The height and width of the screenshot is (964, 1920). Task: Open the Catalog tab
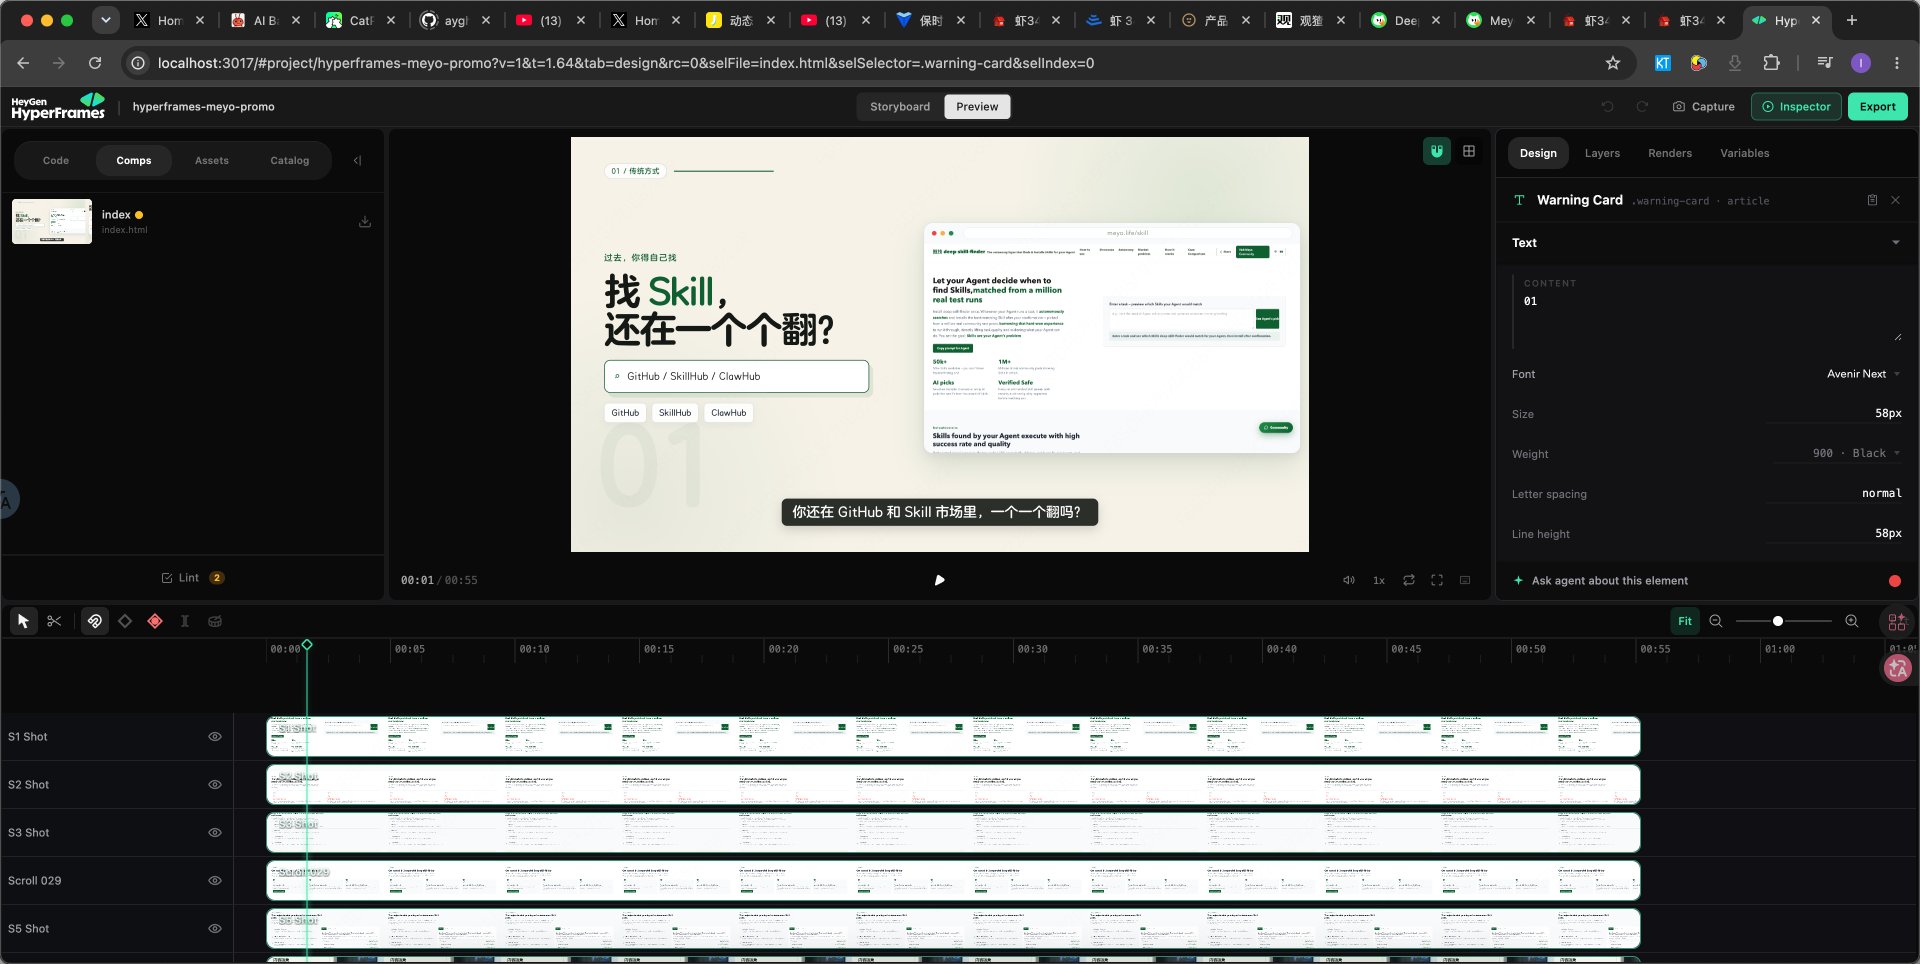[x=290, y=160]
